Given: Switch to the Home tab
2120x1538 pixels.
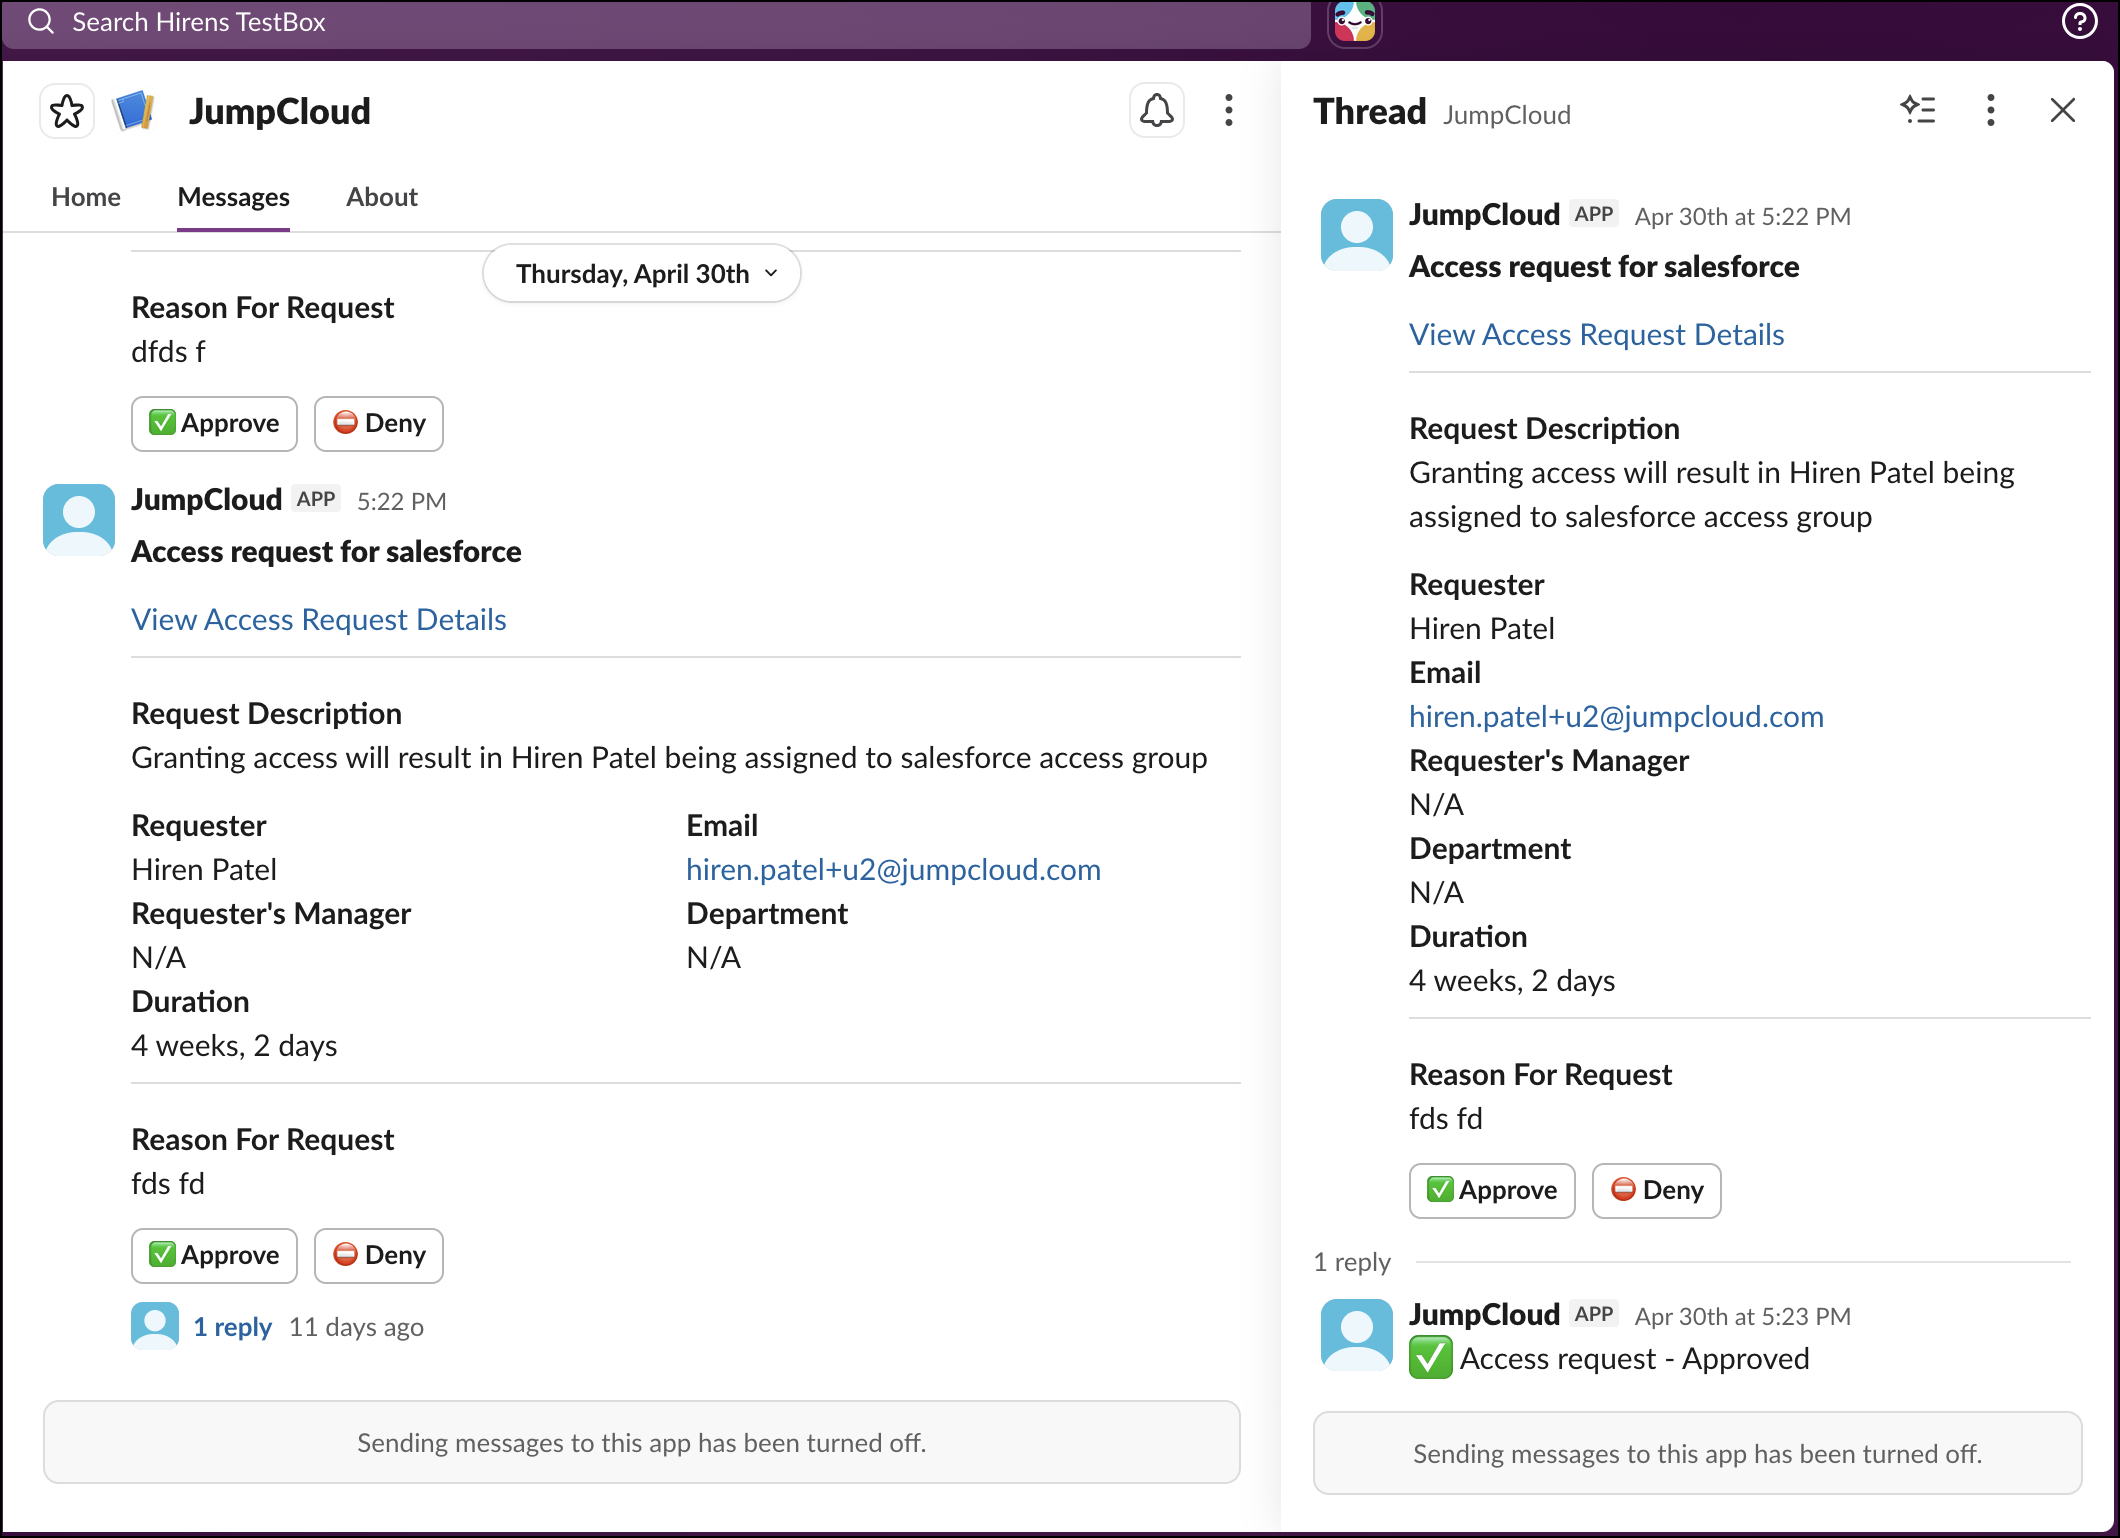Looking at the screenshot, I should pos(86,197).
